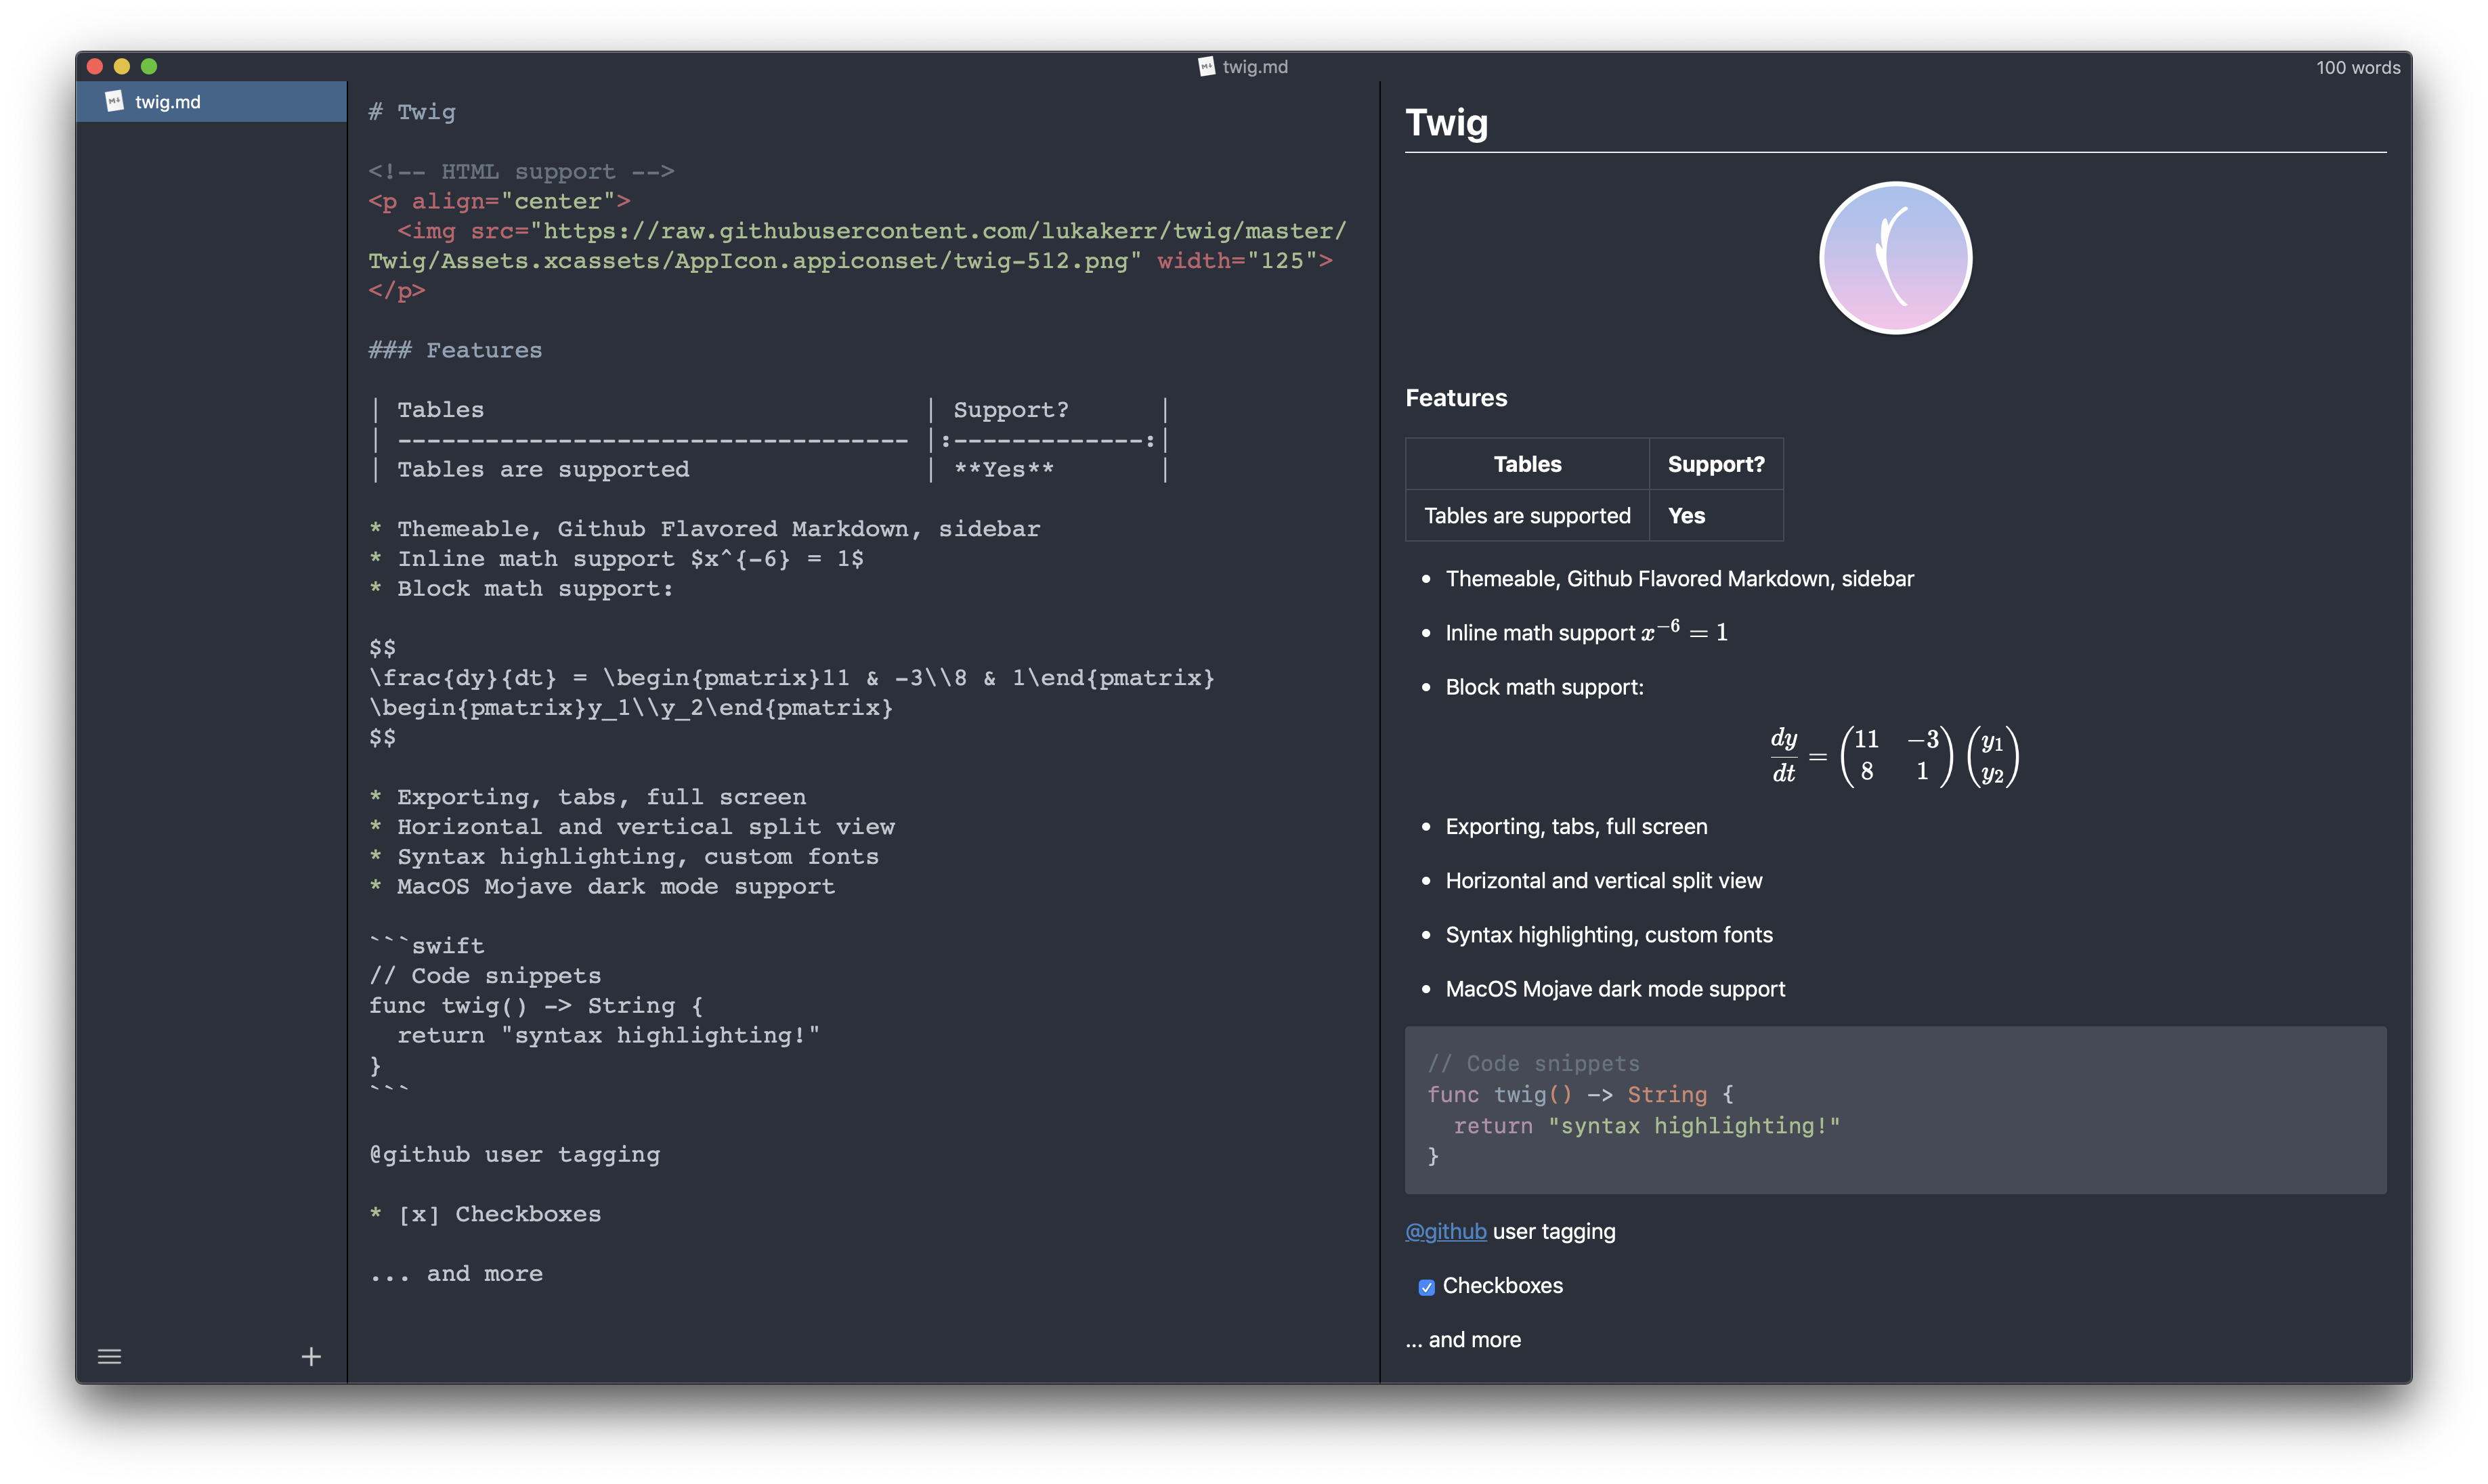Click the 'Twig' heading in preview
This screenshot has height=1484, width=2488.
point(1446,122)
